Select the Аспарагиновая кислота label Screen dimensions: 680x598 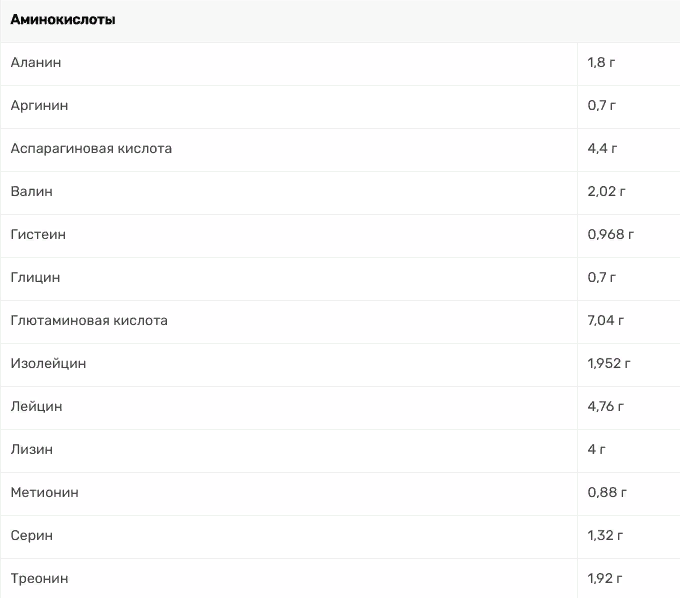[x=91, y=148]
